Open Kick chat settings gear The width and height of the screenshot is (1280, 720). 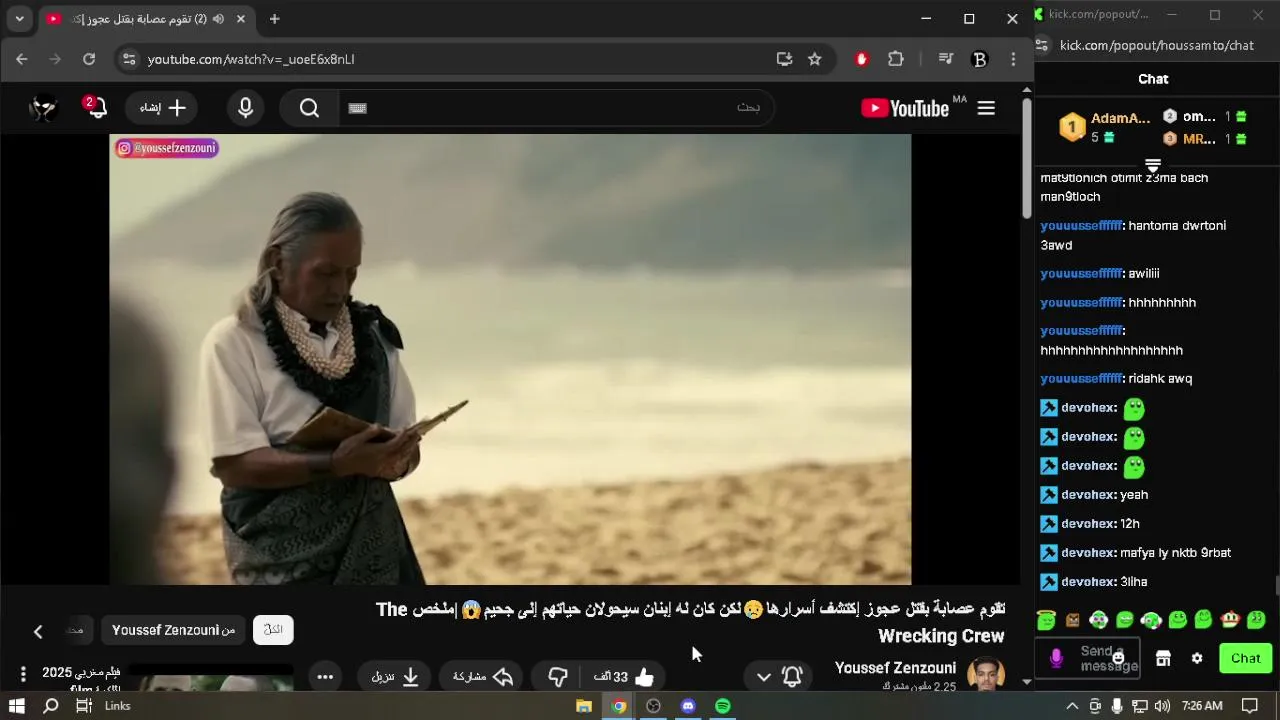pos(1197,658)
